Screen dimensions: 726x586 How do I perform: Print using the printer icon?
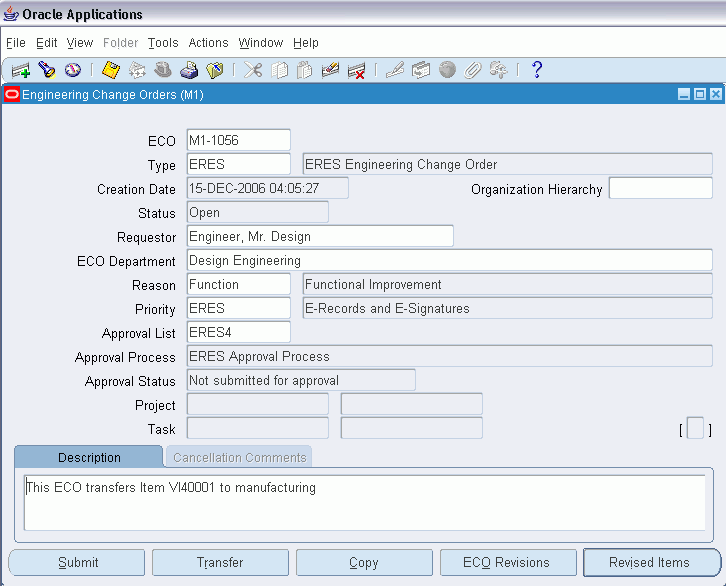(189, 70)
